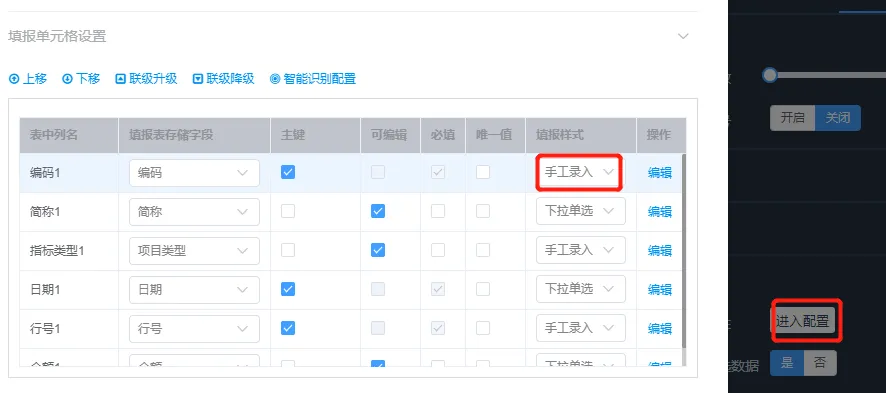The height and width of the screenshot is (393, 886).
Task: Click the 填报表存储字段 column header
Action: [194, 135]
